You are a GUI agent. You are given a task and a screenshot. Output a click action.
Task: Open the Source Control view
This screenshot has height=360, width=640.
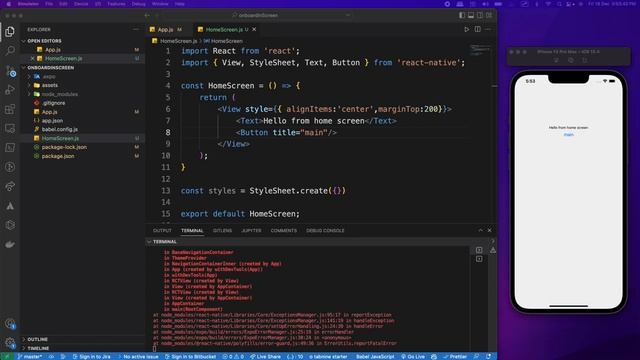10,70
